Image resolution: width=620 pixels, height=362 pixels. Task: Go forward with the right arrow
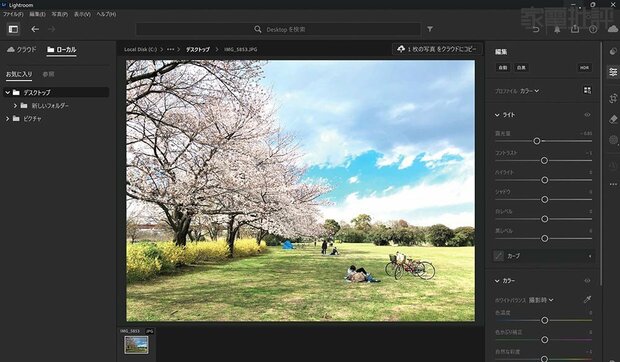pyautogui.click(x=51, y=29)
